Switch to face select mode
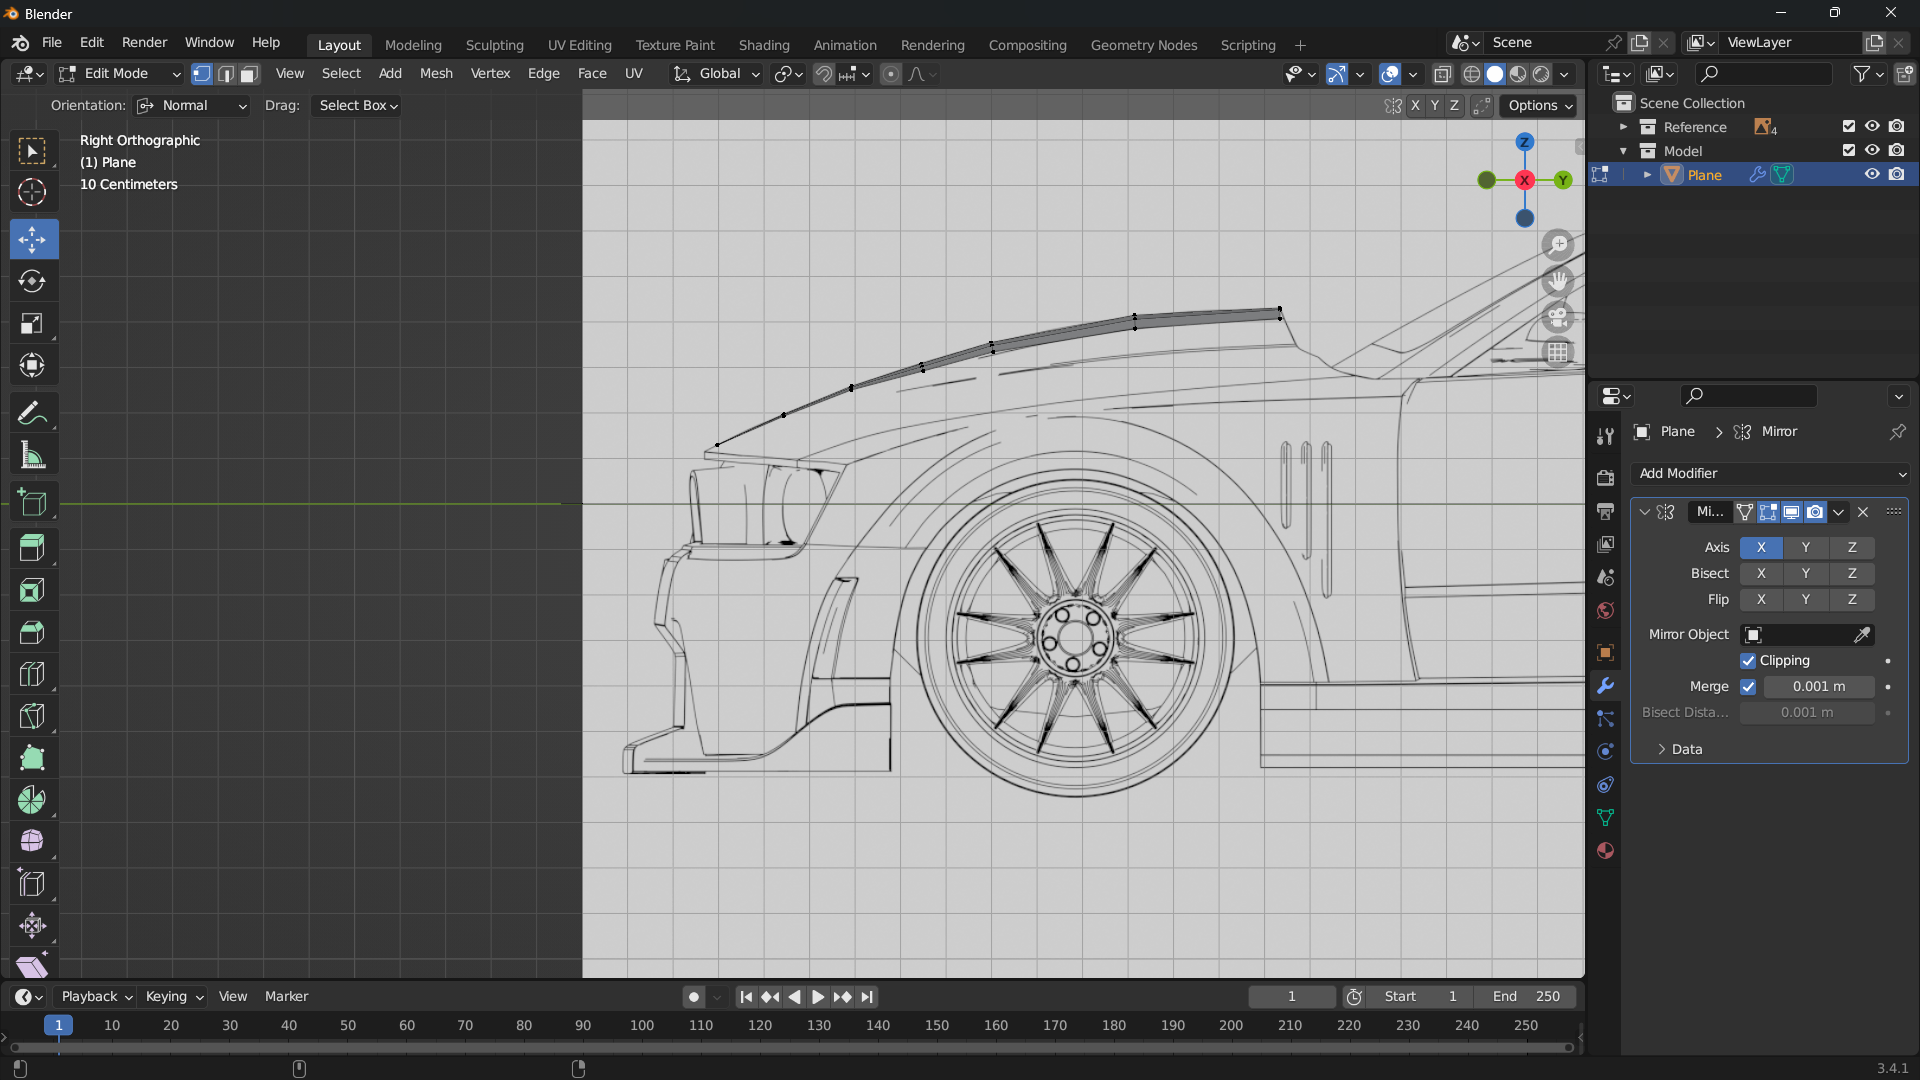This screenshot has height=1080, width=1920. tap(250, 74)
